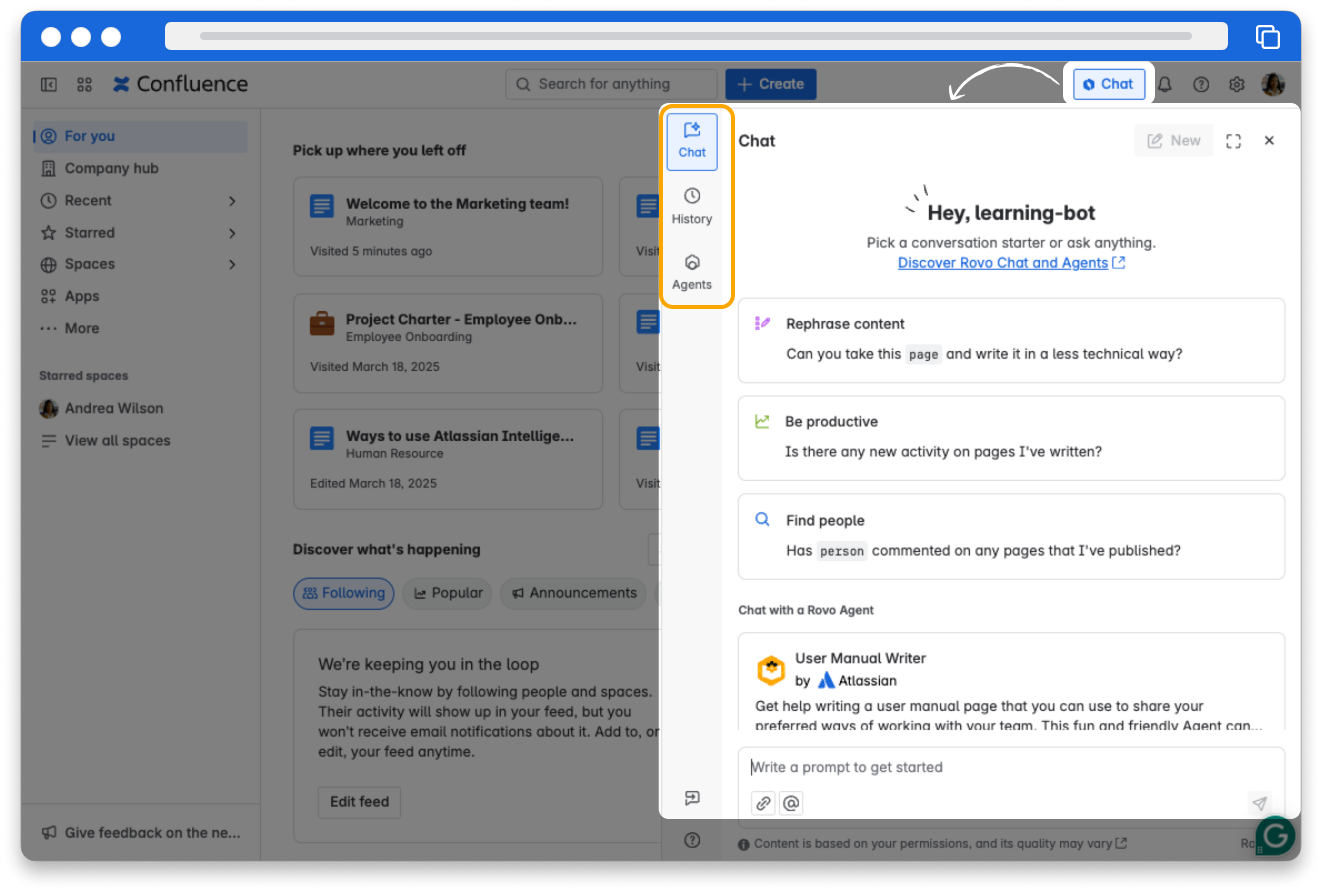Image resolution: width=1322 pixels, height=892 pixels.
Task: Choose the Be productive conversation starter
Action: tap(1011, 438)
